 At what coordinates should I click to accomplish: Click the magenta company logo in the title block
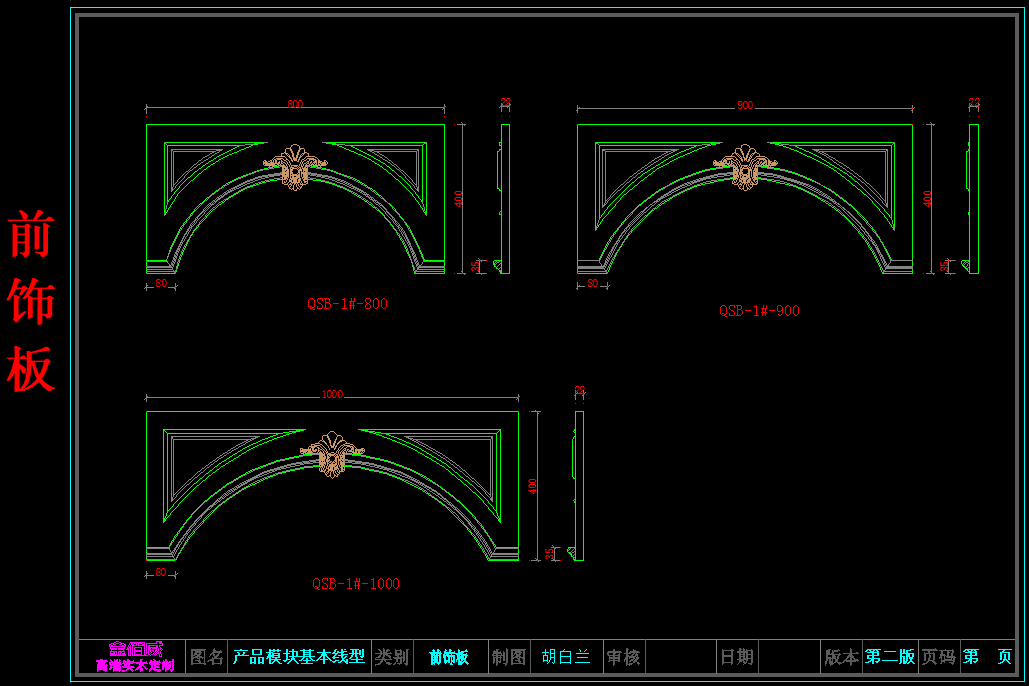pos(134,657)
